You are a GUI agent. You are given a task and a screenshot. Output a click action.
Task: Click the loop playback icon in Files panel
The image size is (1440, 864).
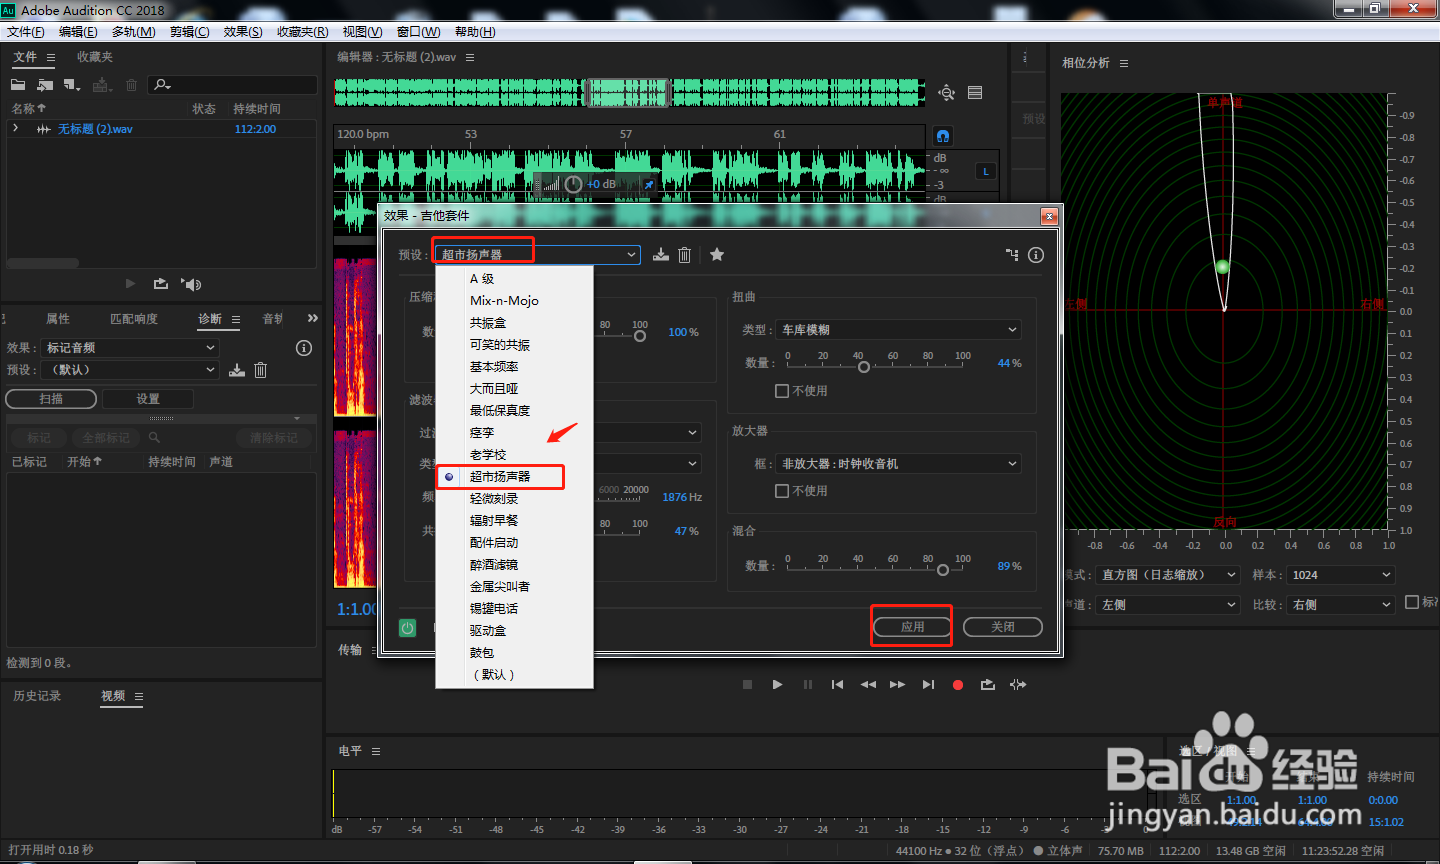pyautogui.click(x=160, y=284)
